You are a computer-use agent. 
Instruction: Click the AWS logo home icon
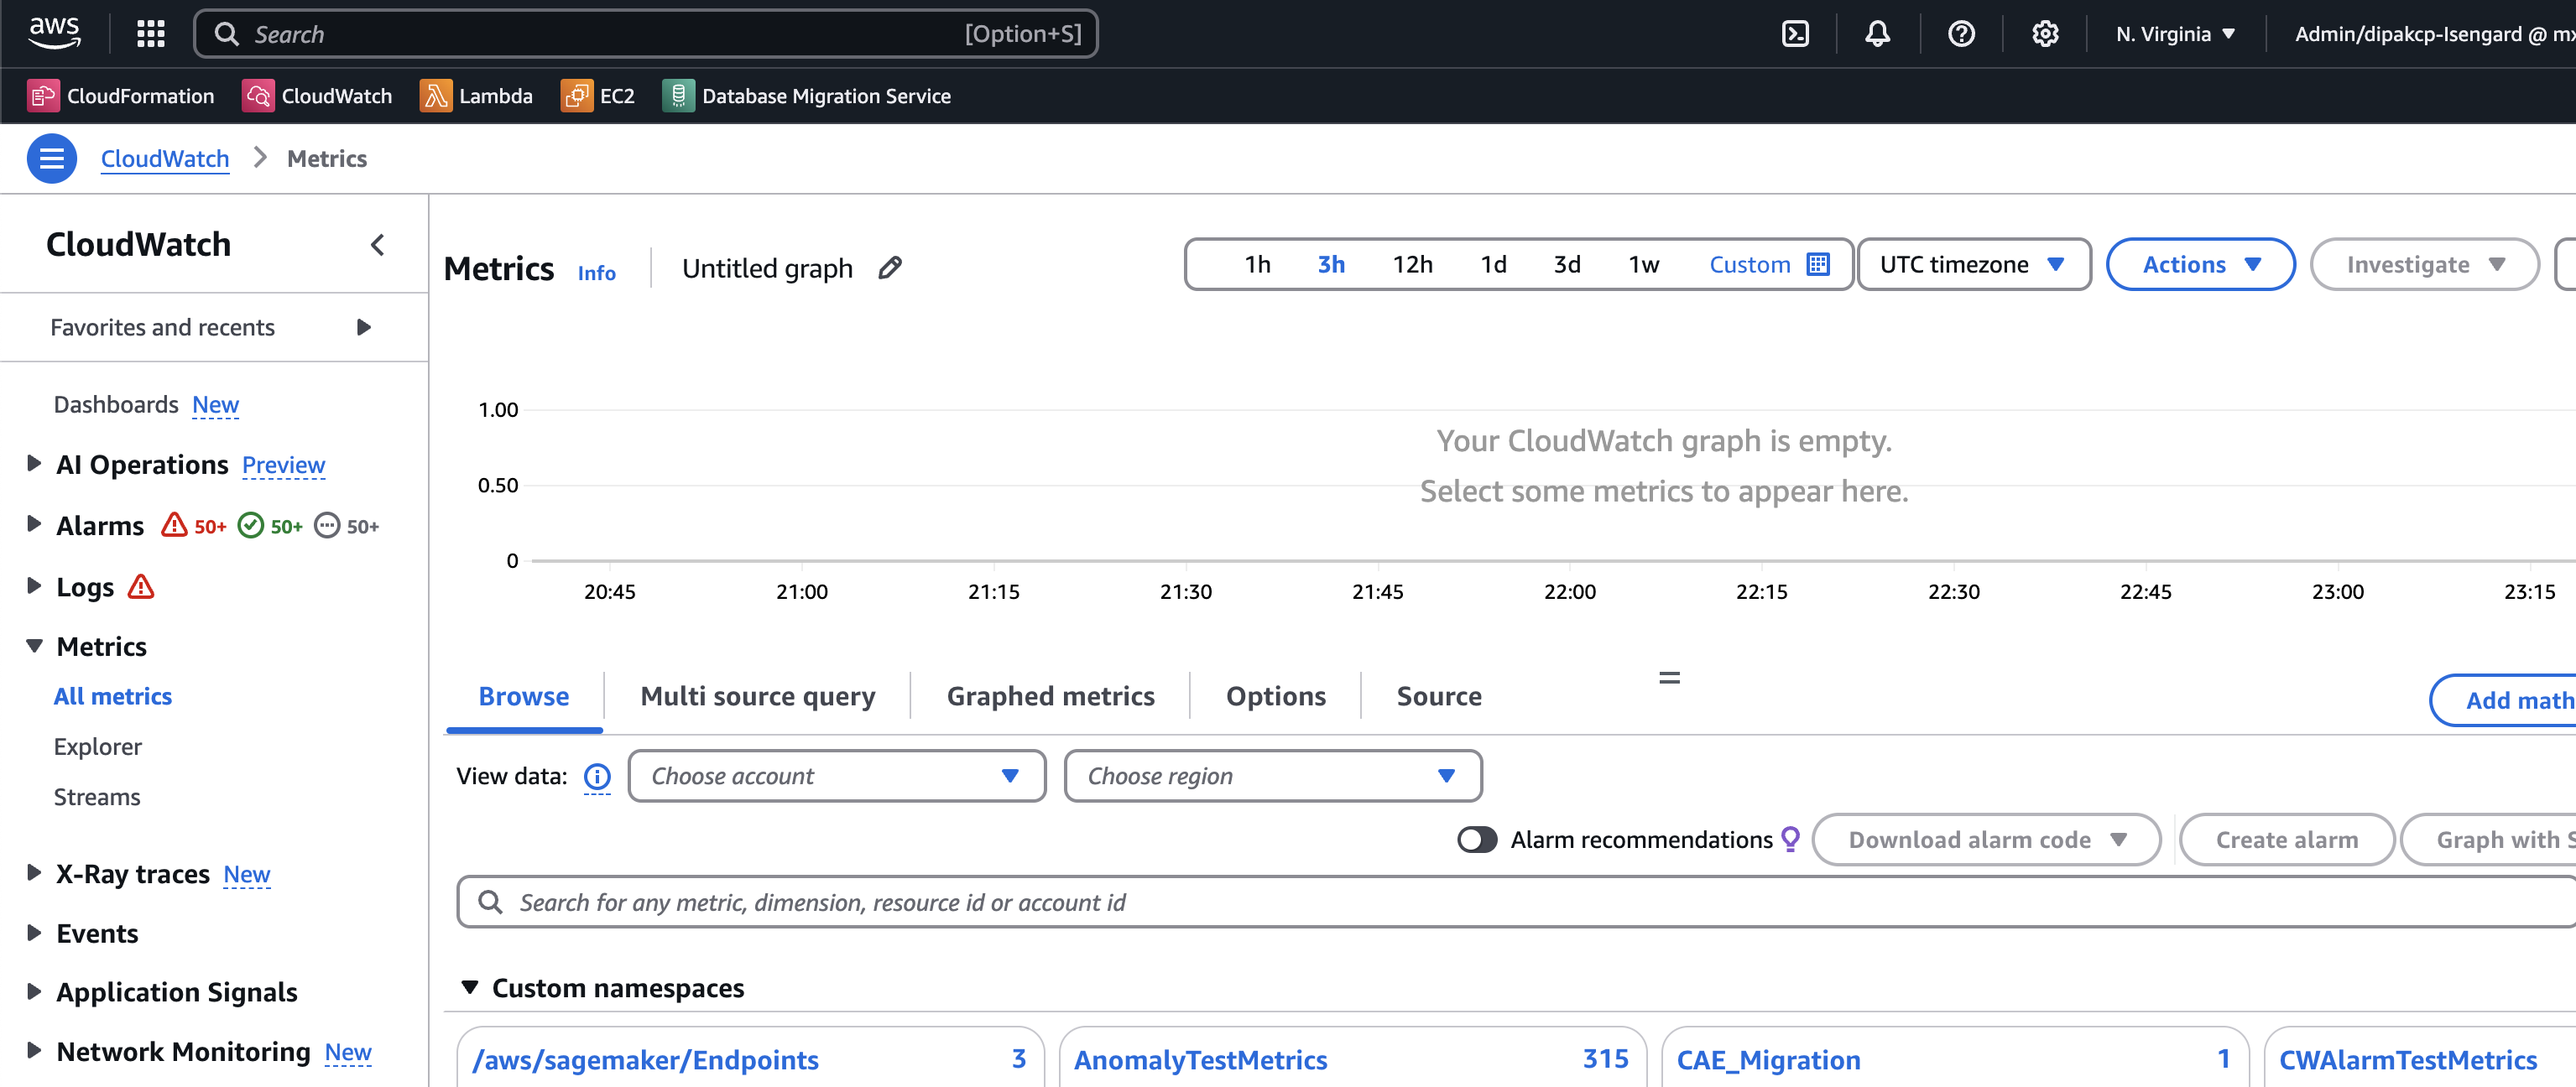(54, 33)
